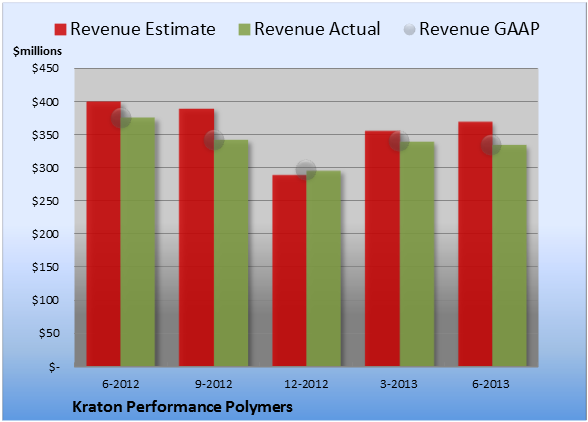Click the '$400' axis value
588x422 pixels.
tap(45, 102)
